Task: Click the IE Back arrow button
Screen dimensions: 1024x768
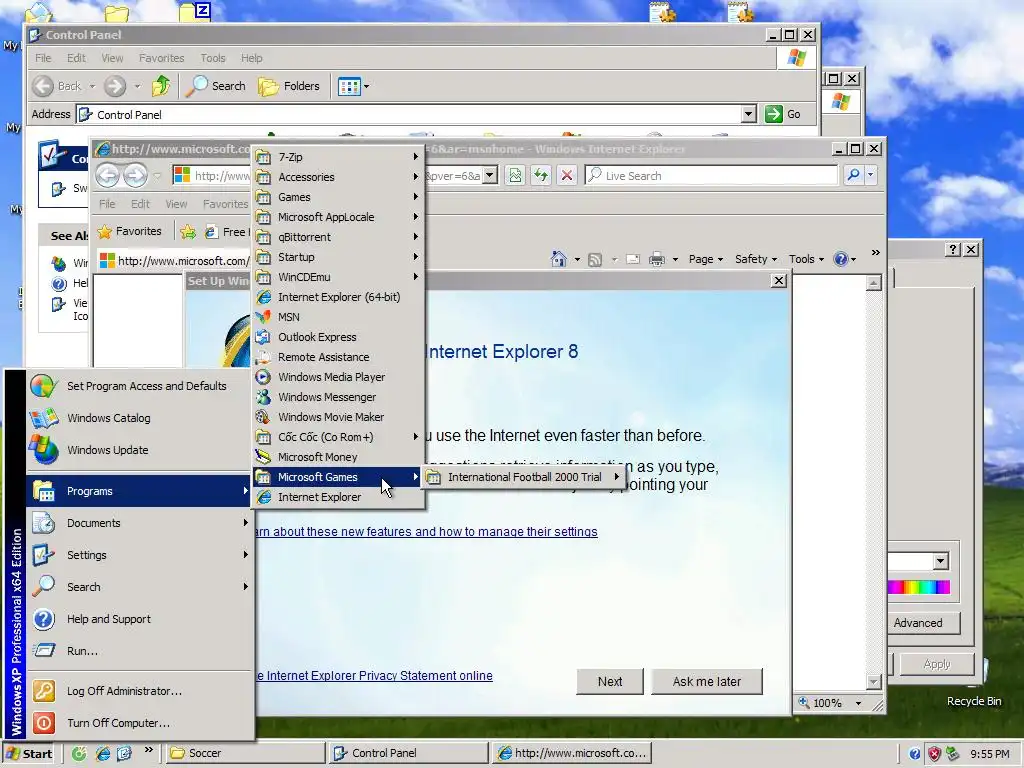Action: pyautogui.click(x=108, y=175)
